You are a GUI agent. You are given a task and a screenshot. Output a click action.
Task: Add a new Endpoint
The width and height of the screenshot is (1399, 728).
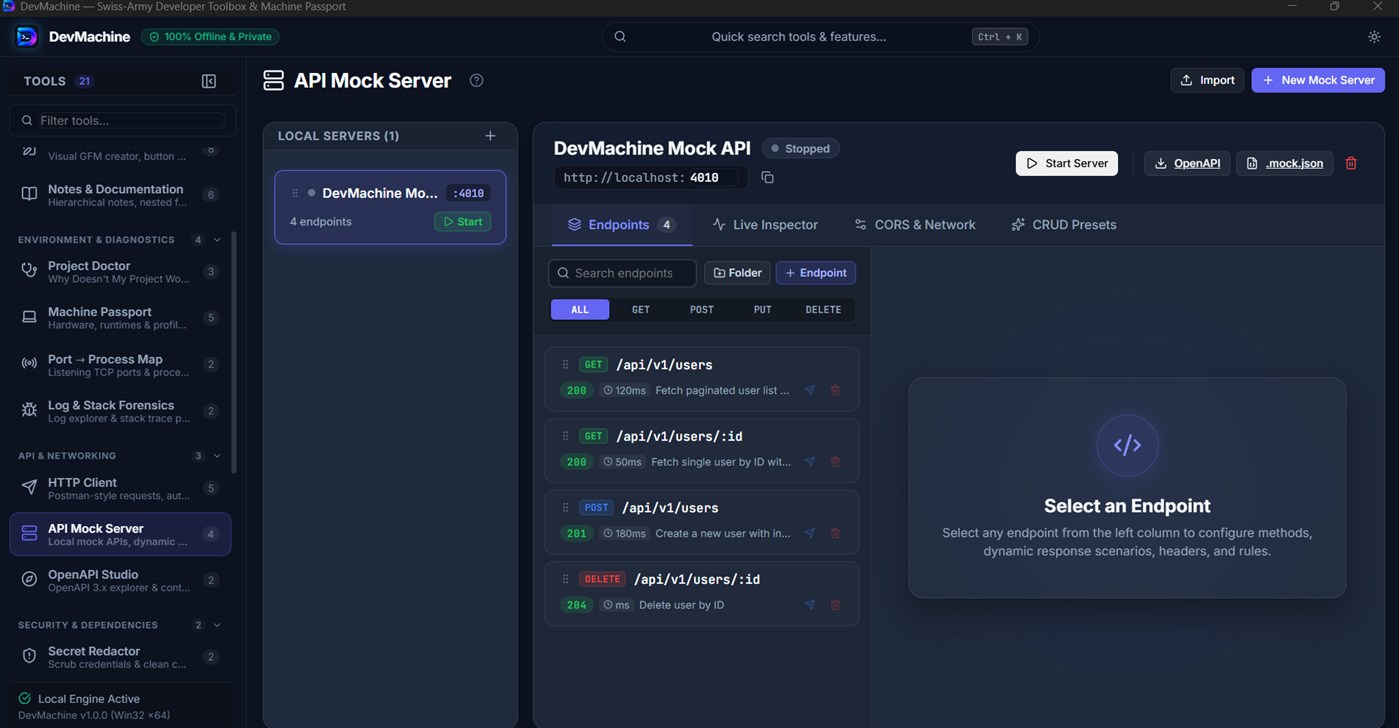[x=816, y=273]
